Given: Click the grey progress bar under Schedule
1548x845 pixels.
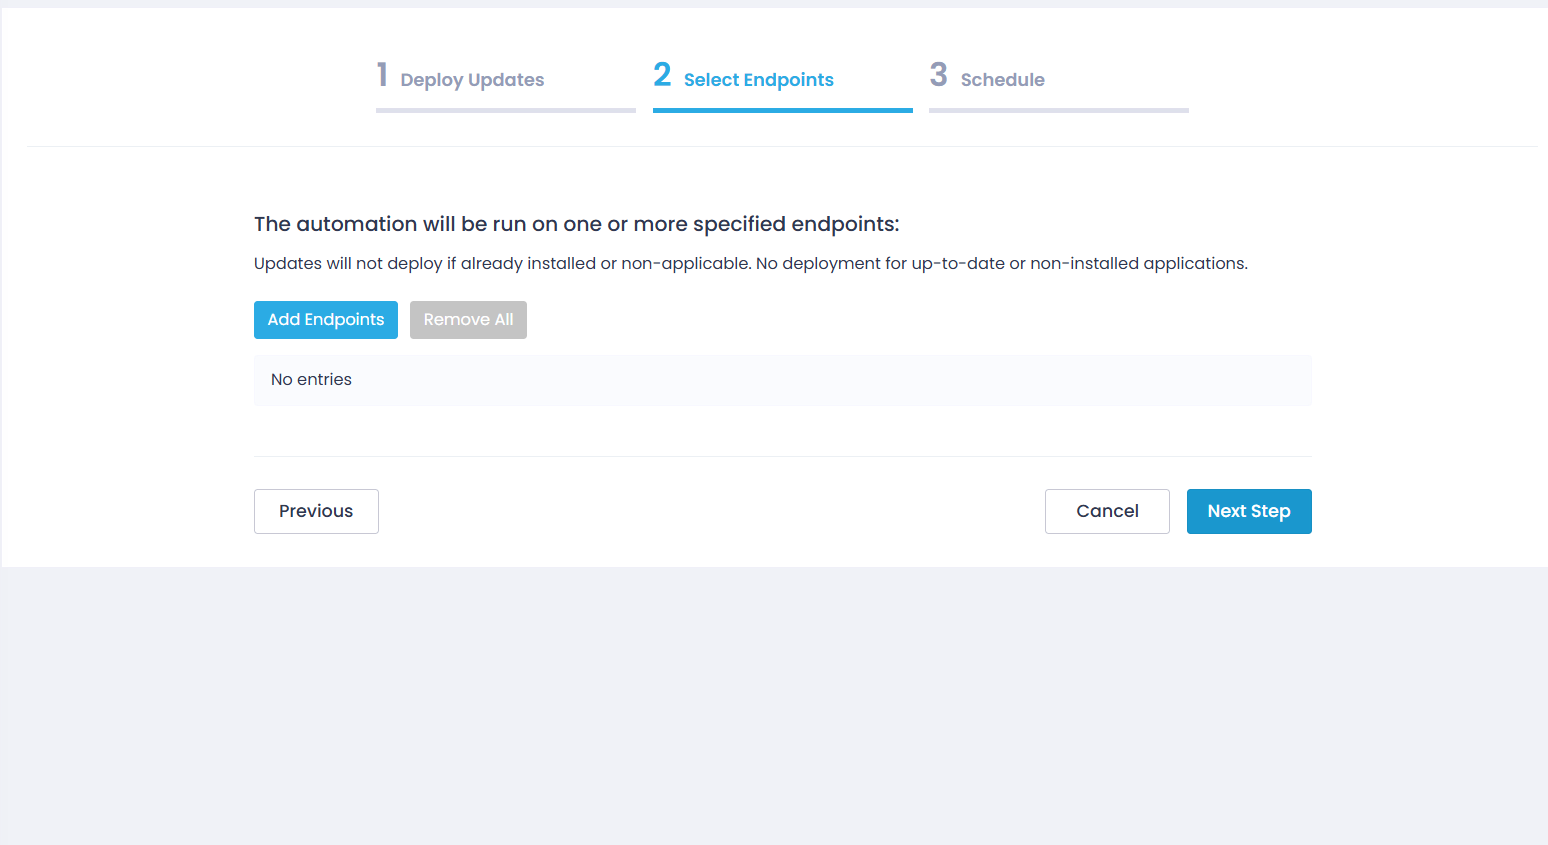Looking at the screenshot, I should 1058,110.
